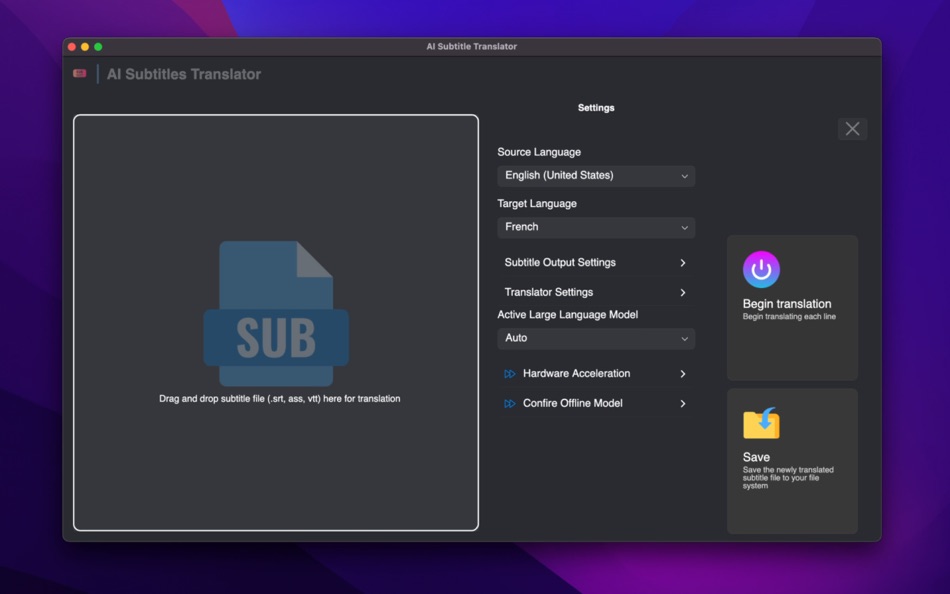Click the X icon above the action cards
The height and width of the screenshot is (594, 950).
coord(852,128)
